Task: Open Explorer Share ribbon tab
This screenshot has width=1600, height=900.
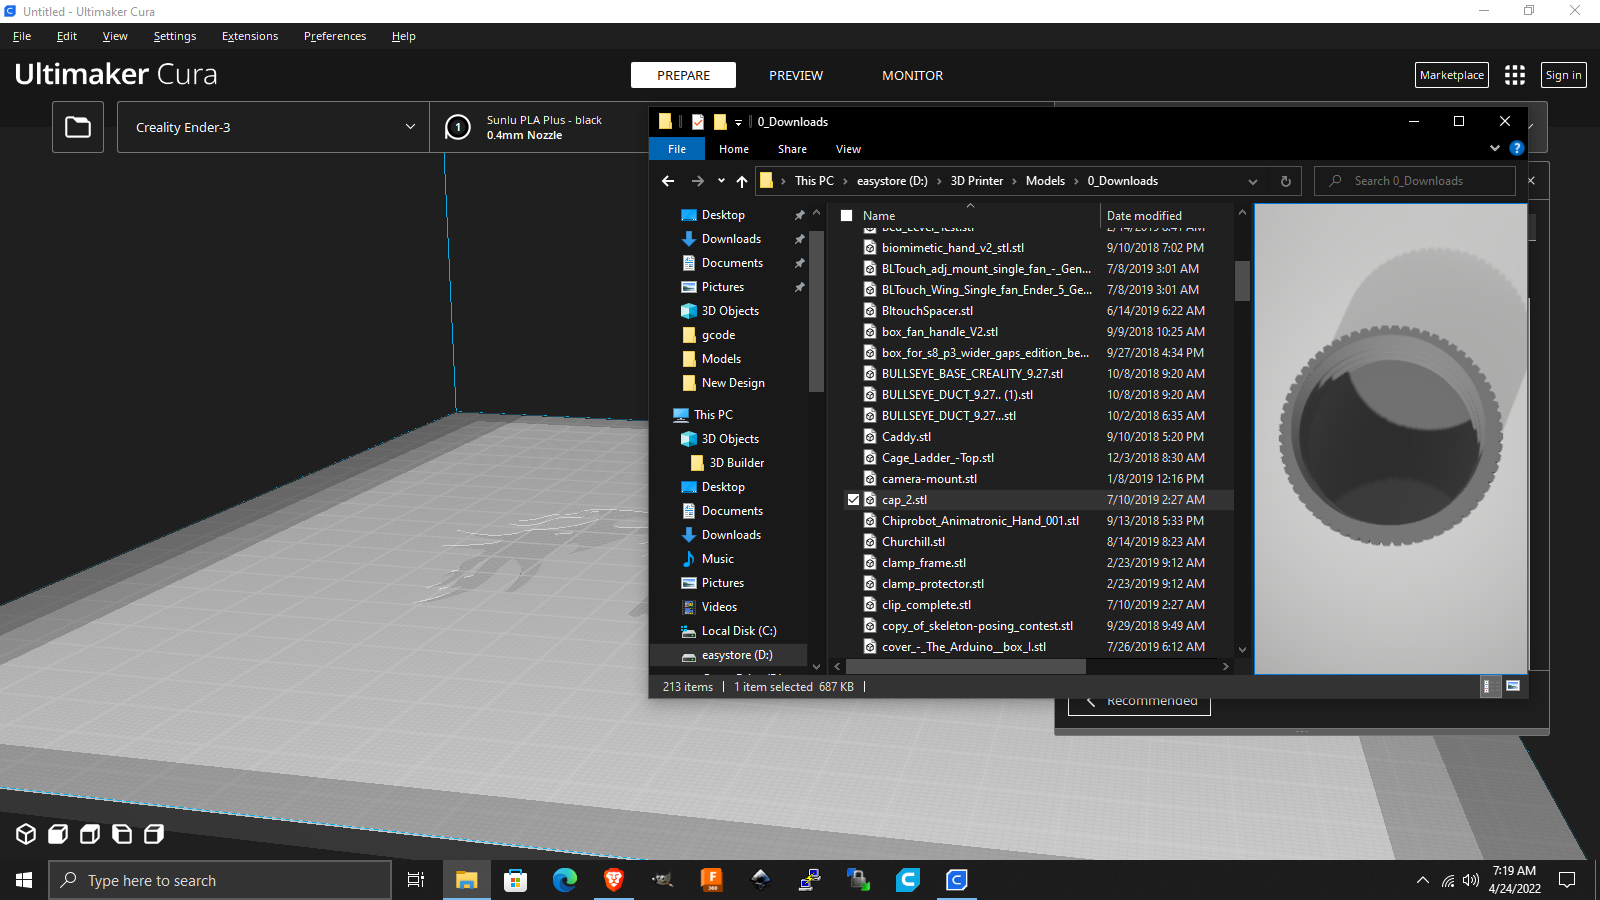Action: pyautogui.click(x=792, y=149)
